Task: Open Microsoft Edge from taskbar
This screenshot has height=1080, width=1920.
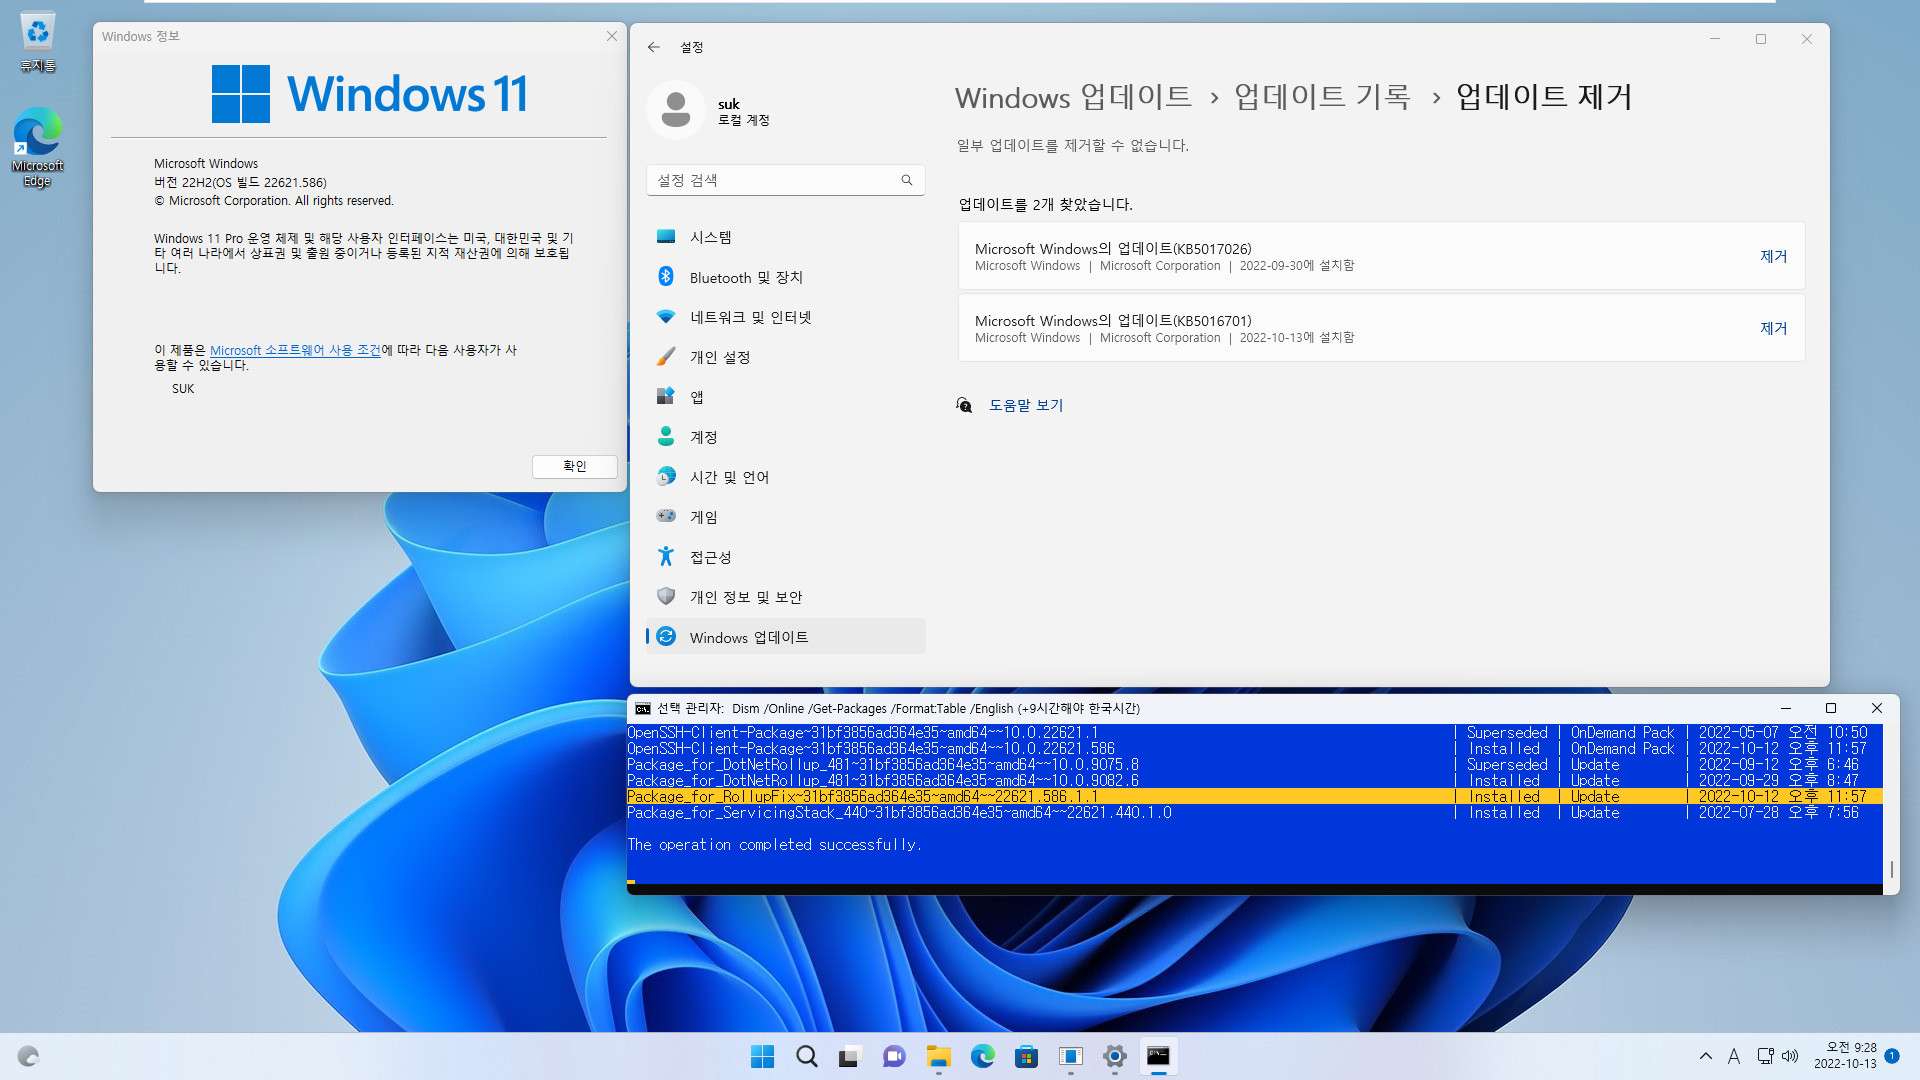Action: [982, 1056]
